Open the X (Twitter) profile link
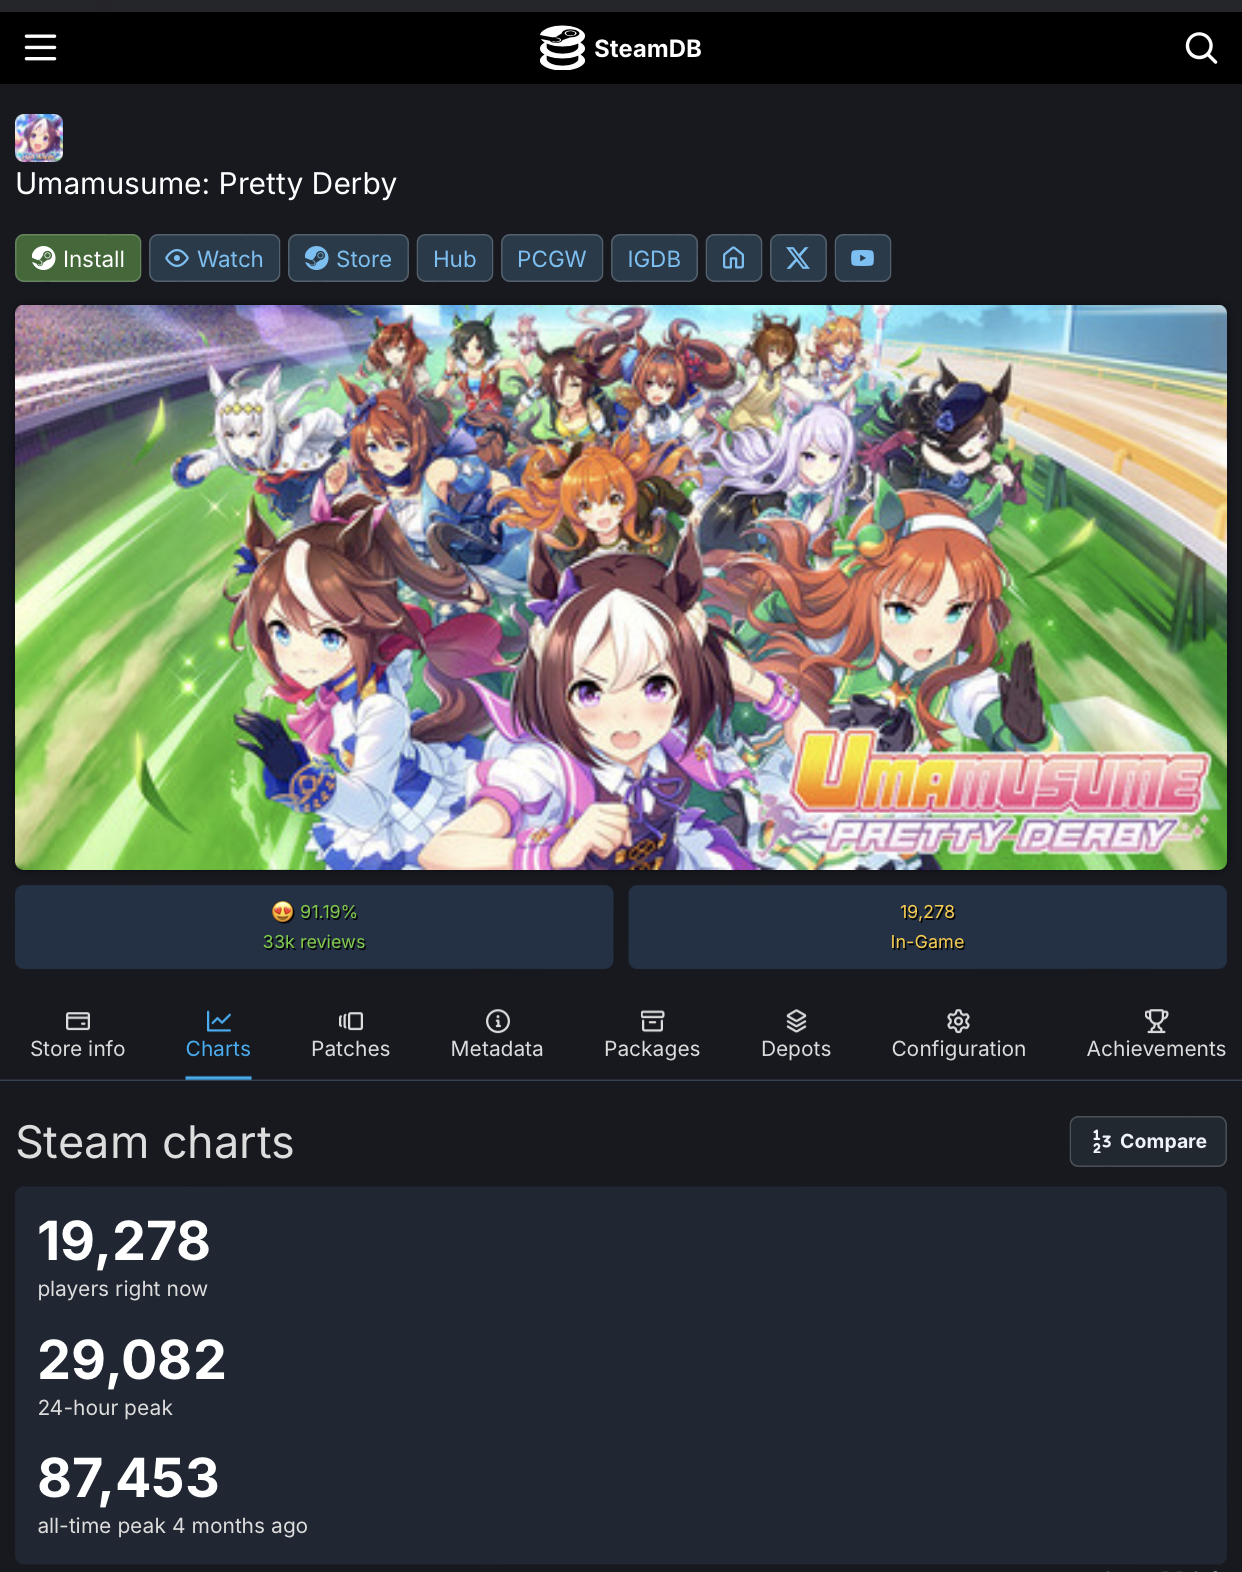This screenshot has height=1572, width=1242. [798, 259]
